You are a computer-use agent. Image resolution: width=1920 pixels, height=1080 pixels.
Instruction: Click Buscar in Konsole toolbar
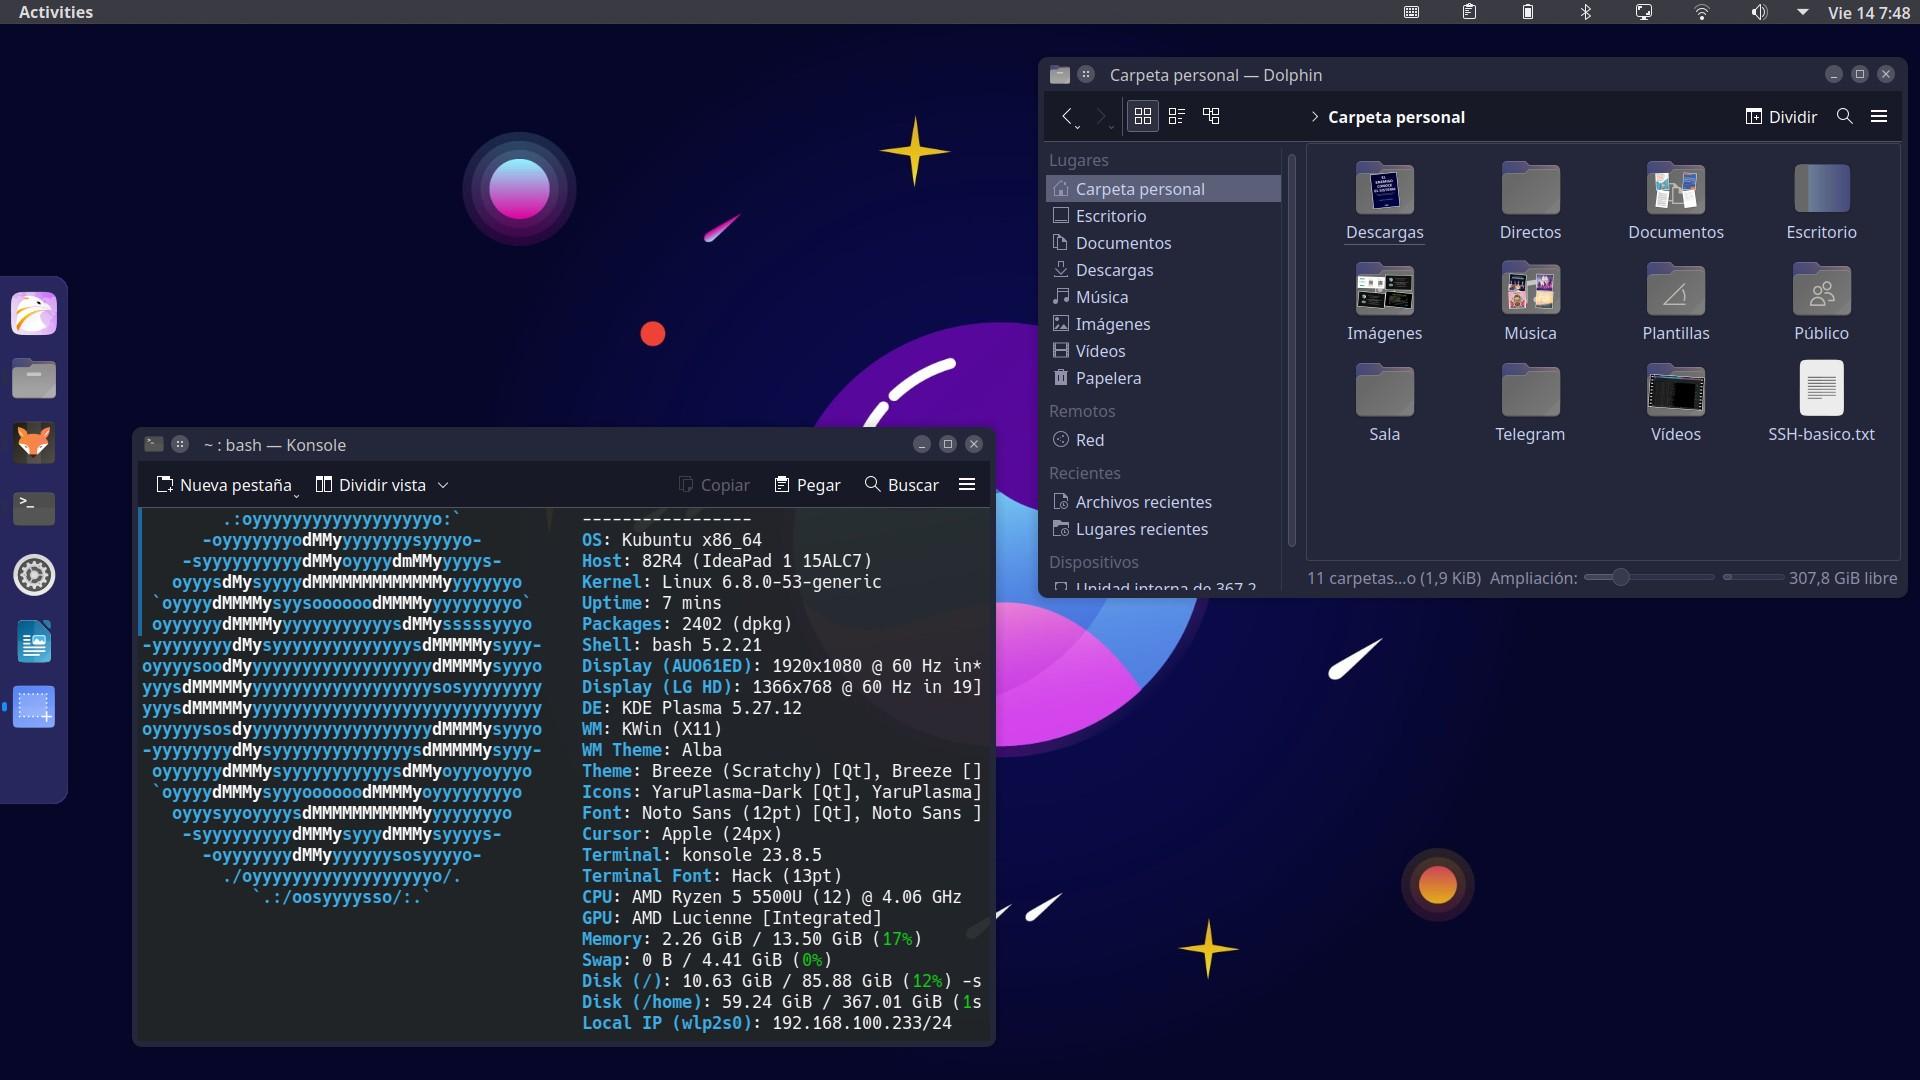click(x=901, y=485)
